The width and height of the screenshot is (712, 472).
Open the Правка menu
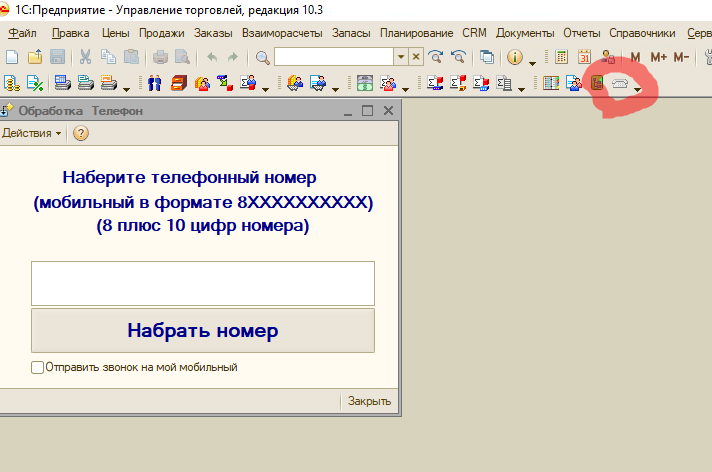70,33
